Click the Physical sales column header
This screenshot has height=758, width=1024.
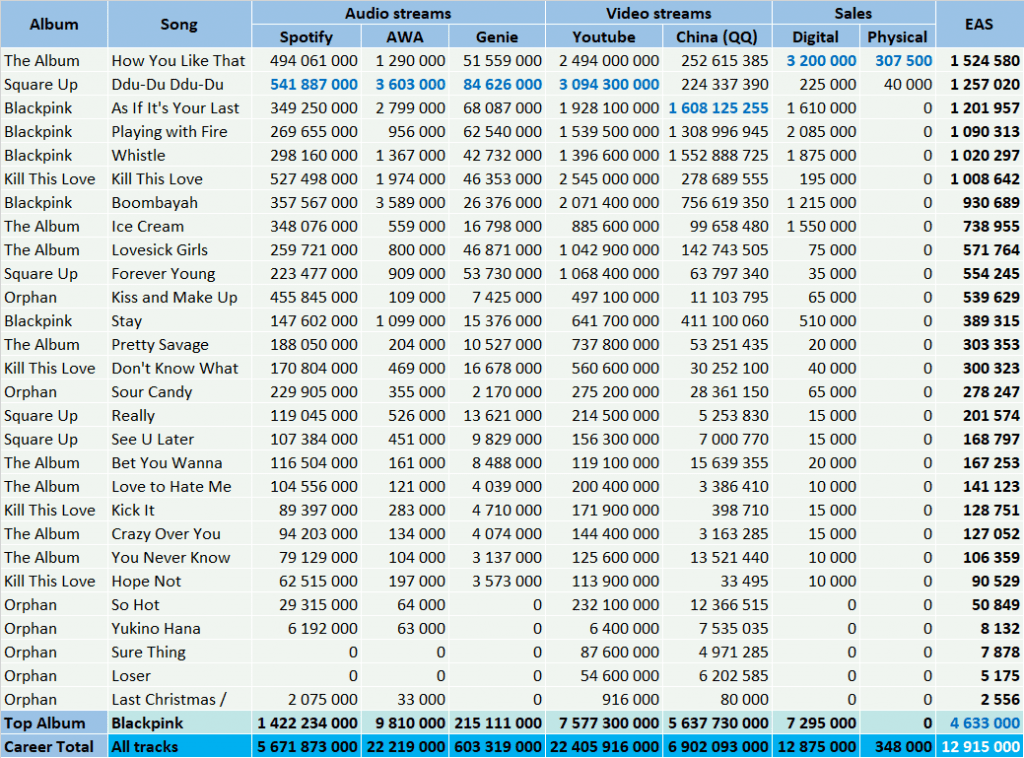click(897, 37)
